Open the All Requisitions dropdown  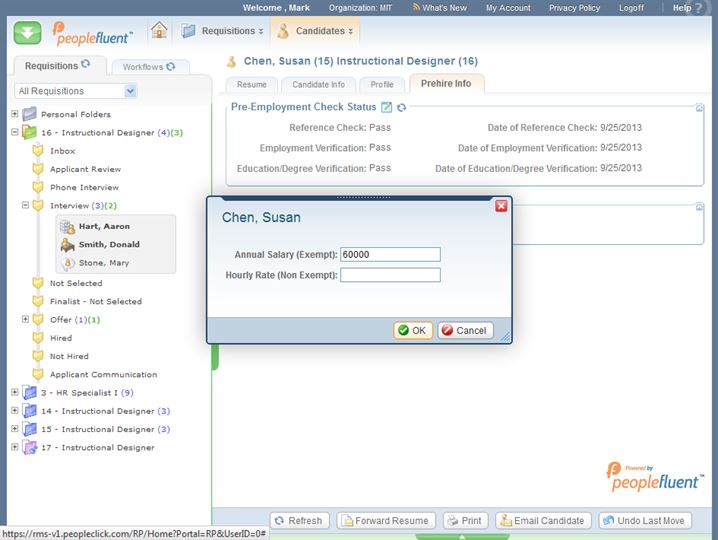point(76,91)
